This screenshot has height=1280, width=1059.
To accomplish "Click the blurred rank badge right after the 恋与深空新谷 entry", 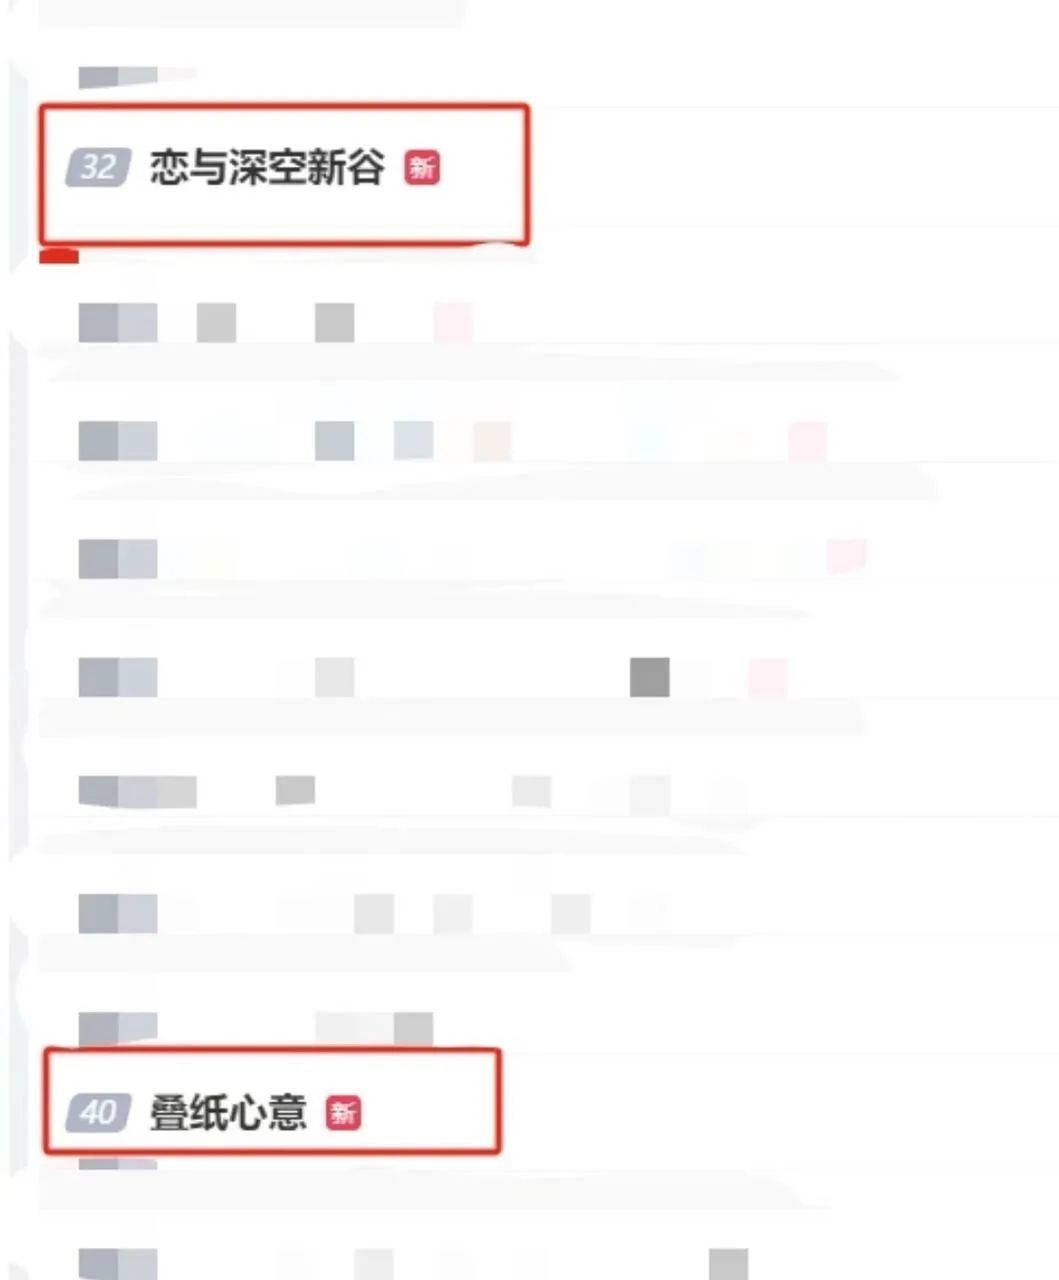I will click(118, 323).
